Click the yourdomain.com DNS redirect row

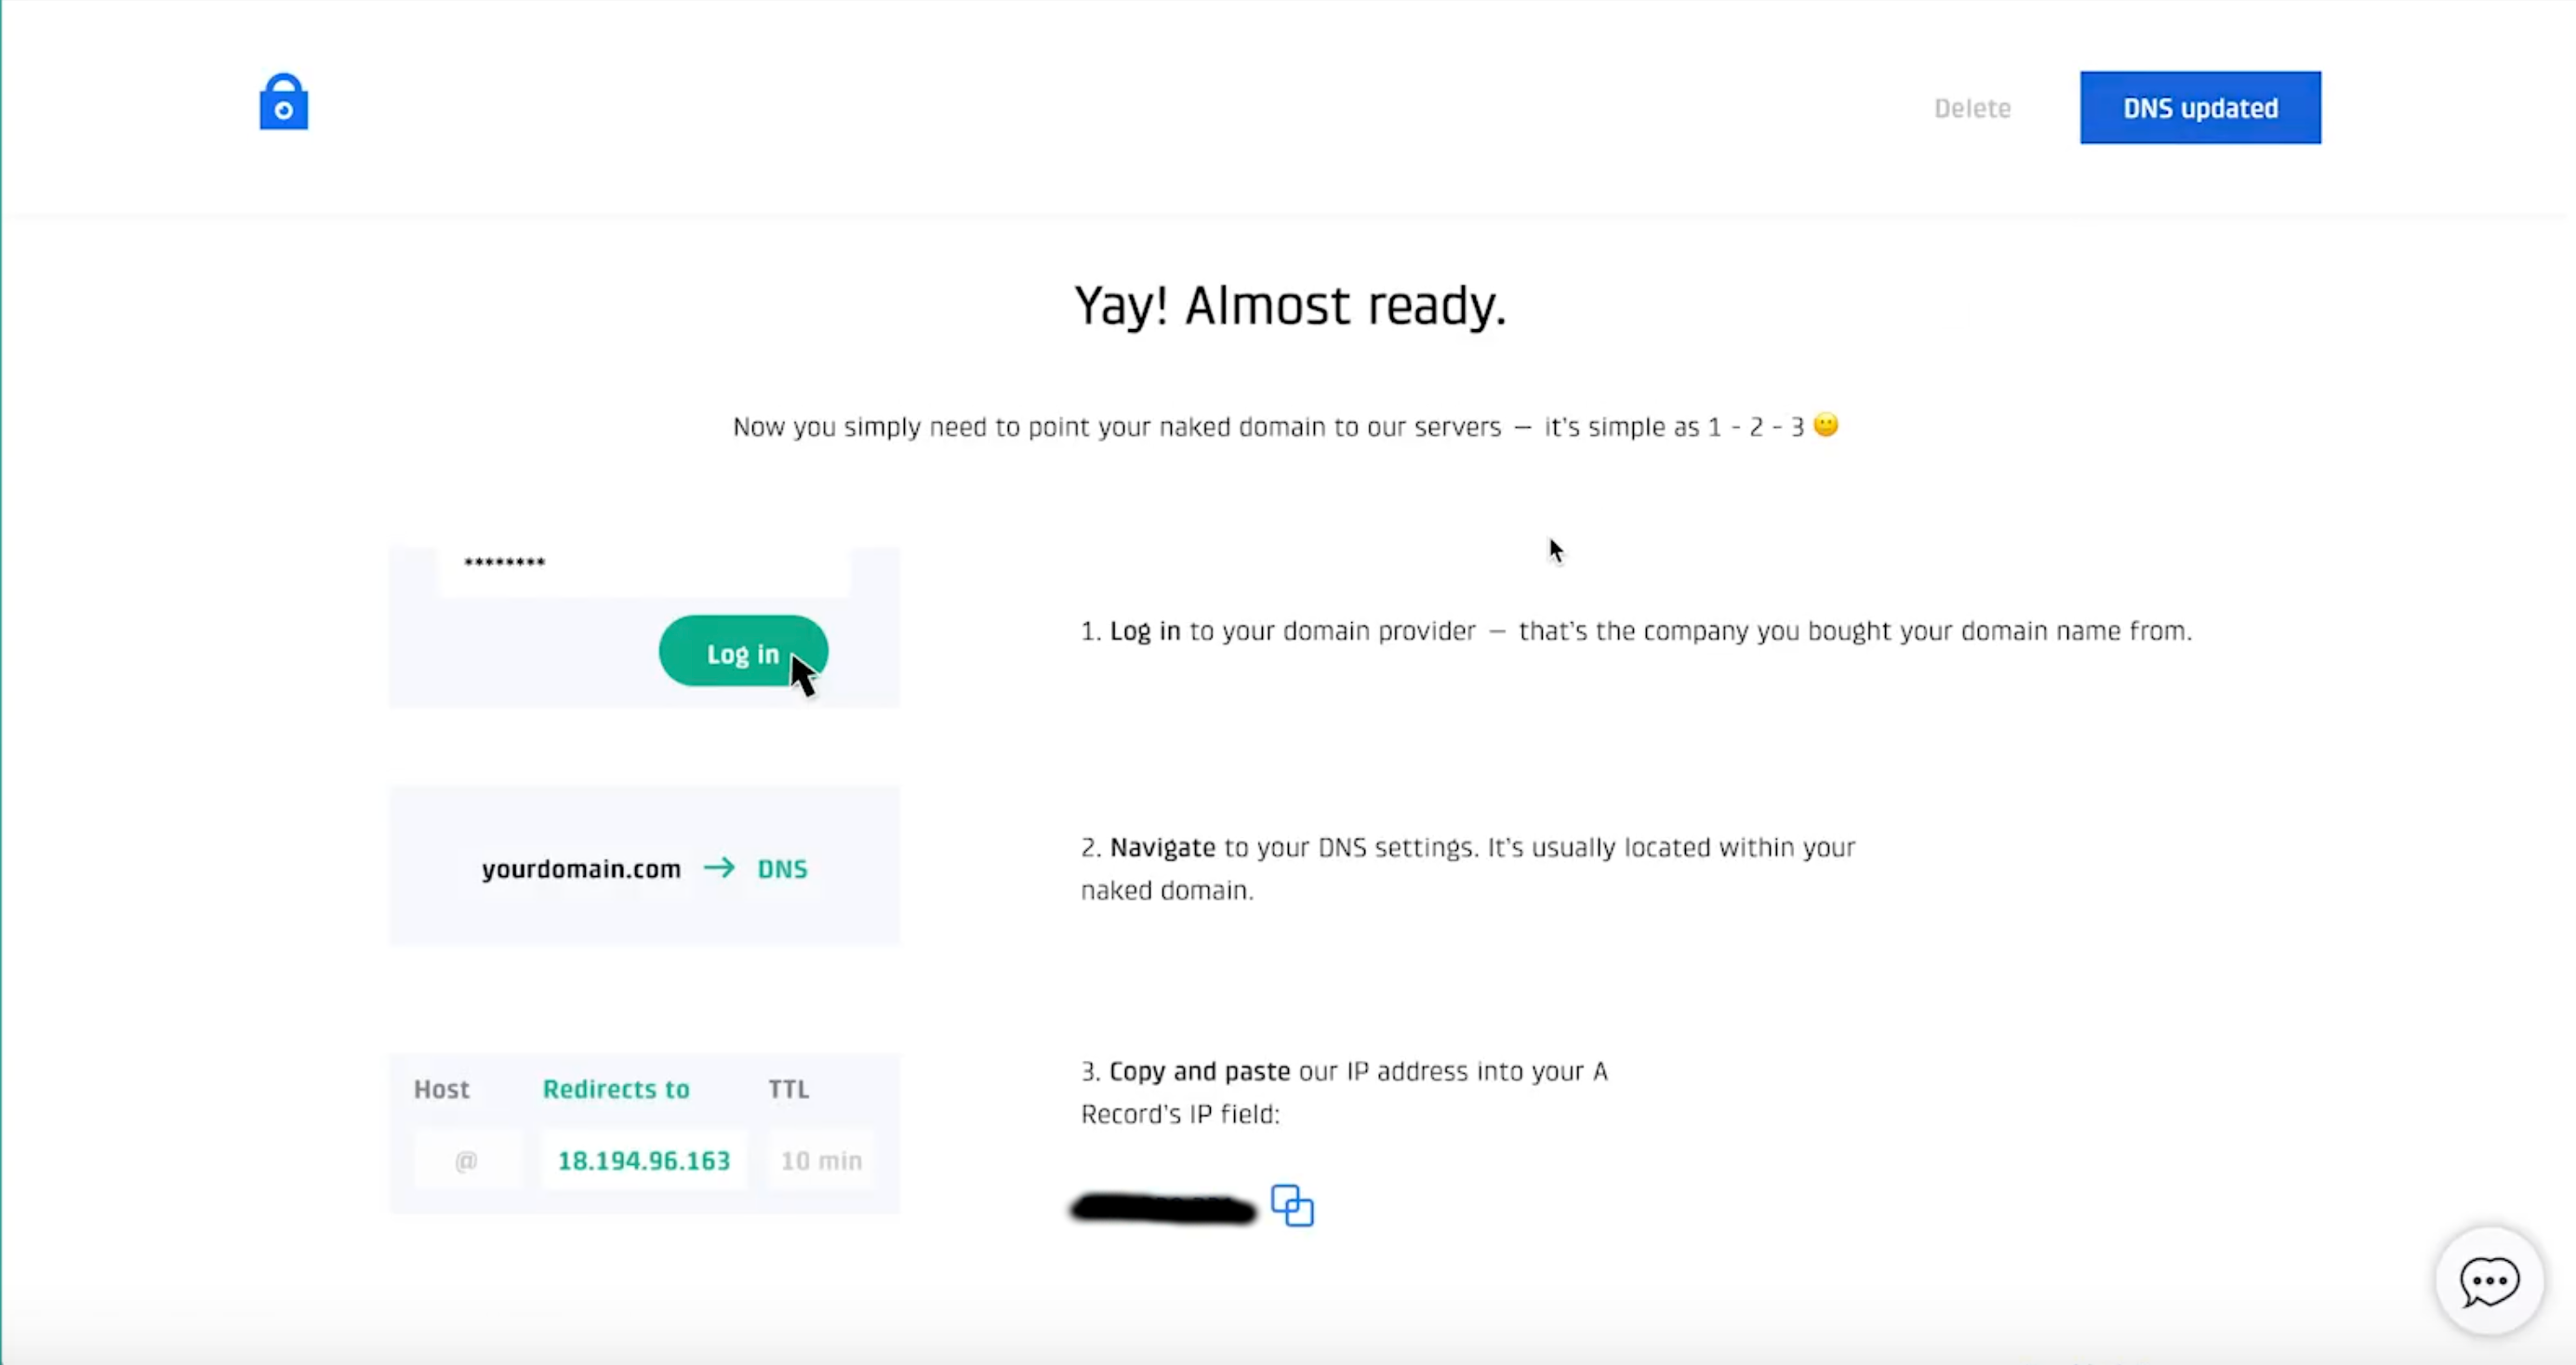coord(644,868)
